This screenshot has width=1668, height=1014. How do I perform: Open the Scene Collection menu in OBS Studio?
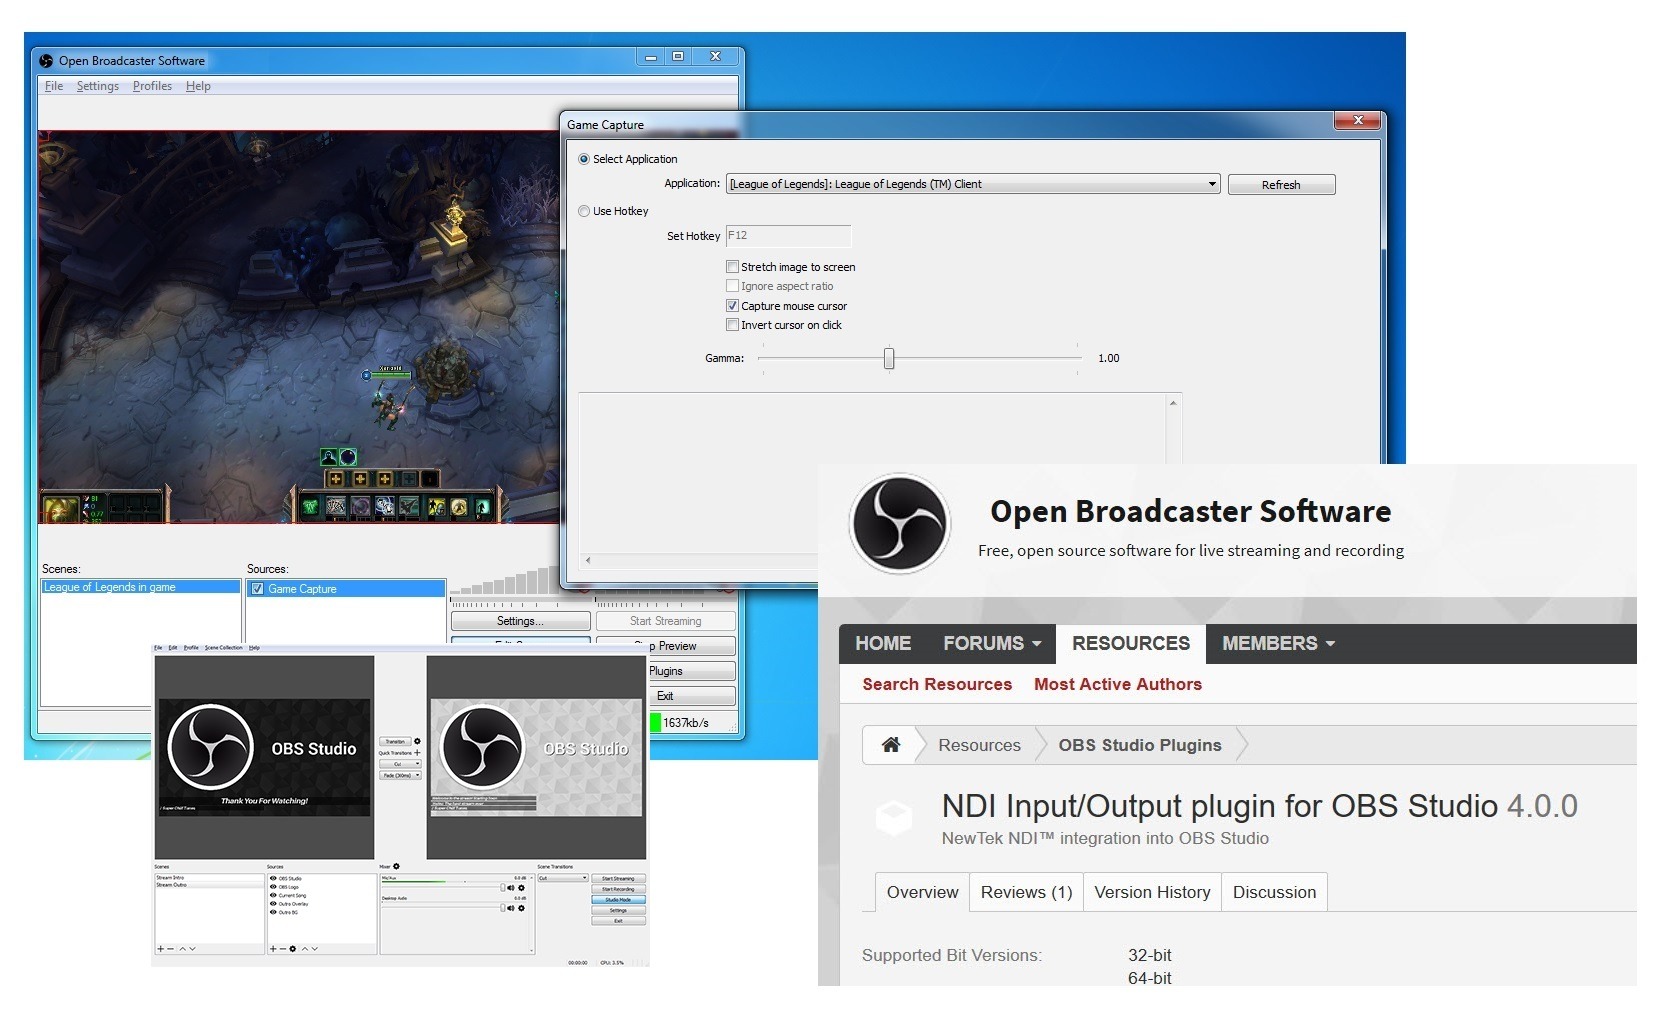pyautogui.click(x=224, y=647)
